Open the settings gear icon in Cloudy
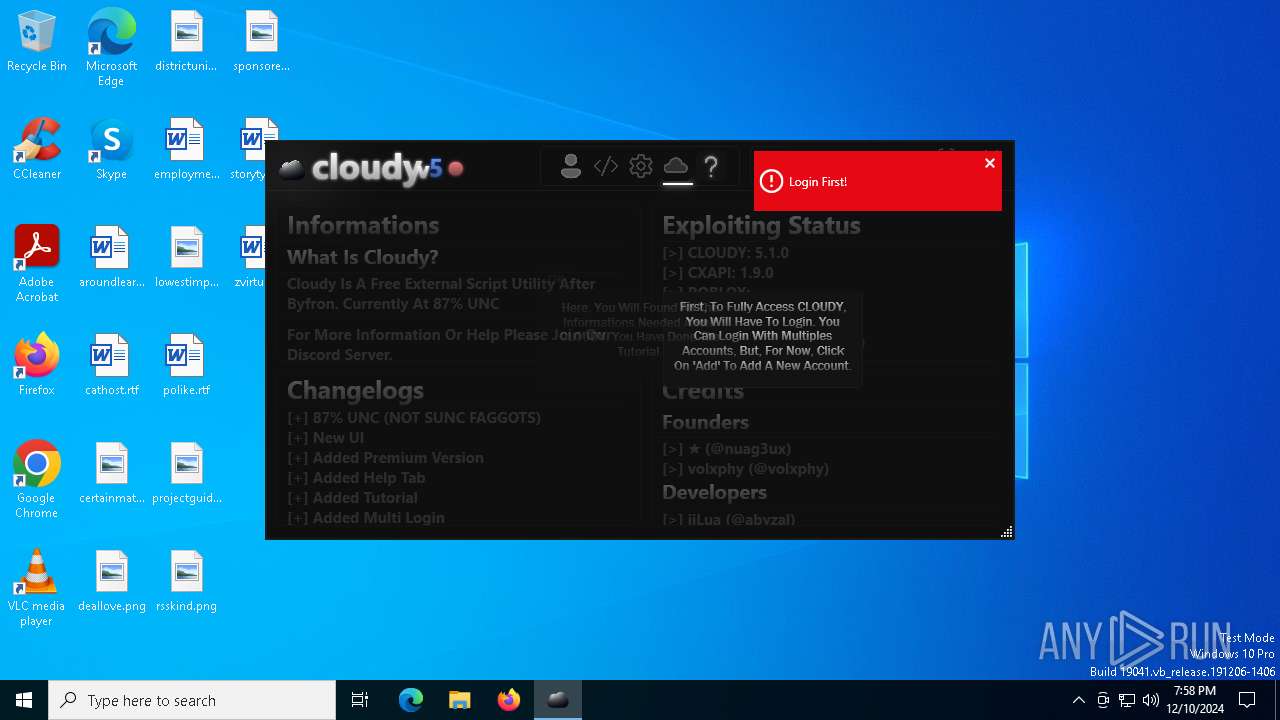The width and height of the screenshot is (1280, 720). coord(641,167)
